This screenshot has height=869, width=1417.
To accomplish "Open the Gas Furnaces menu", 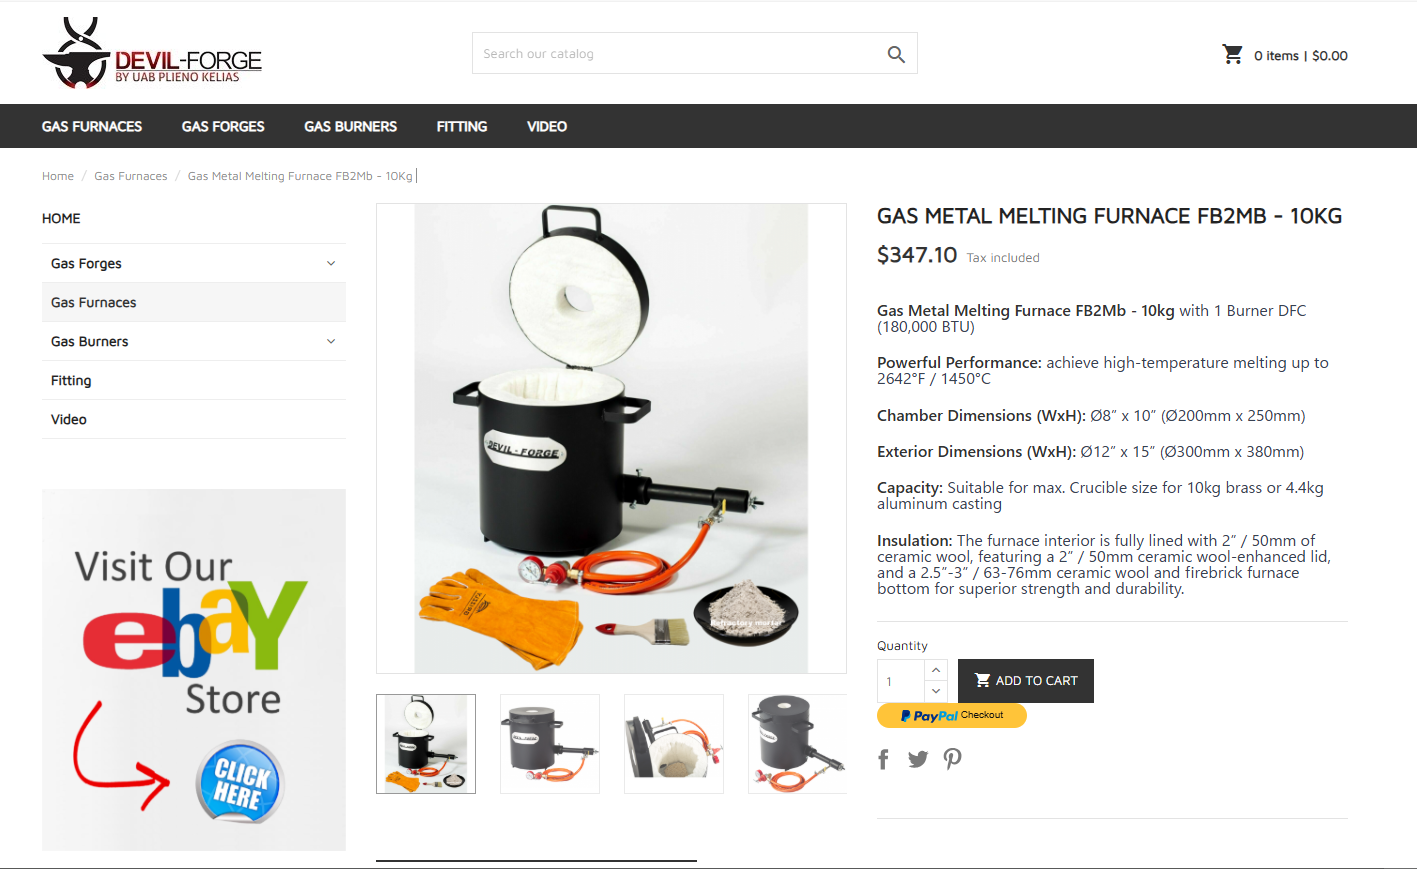I will pos(92,126).
